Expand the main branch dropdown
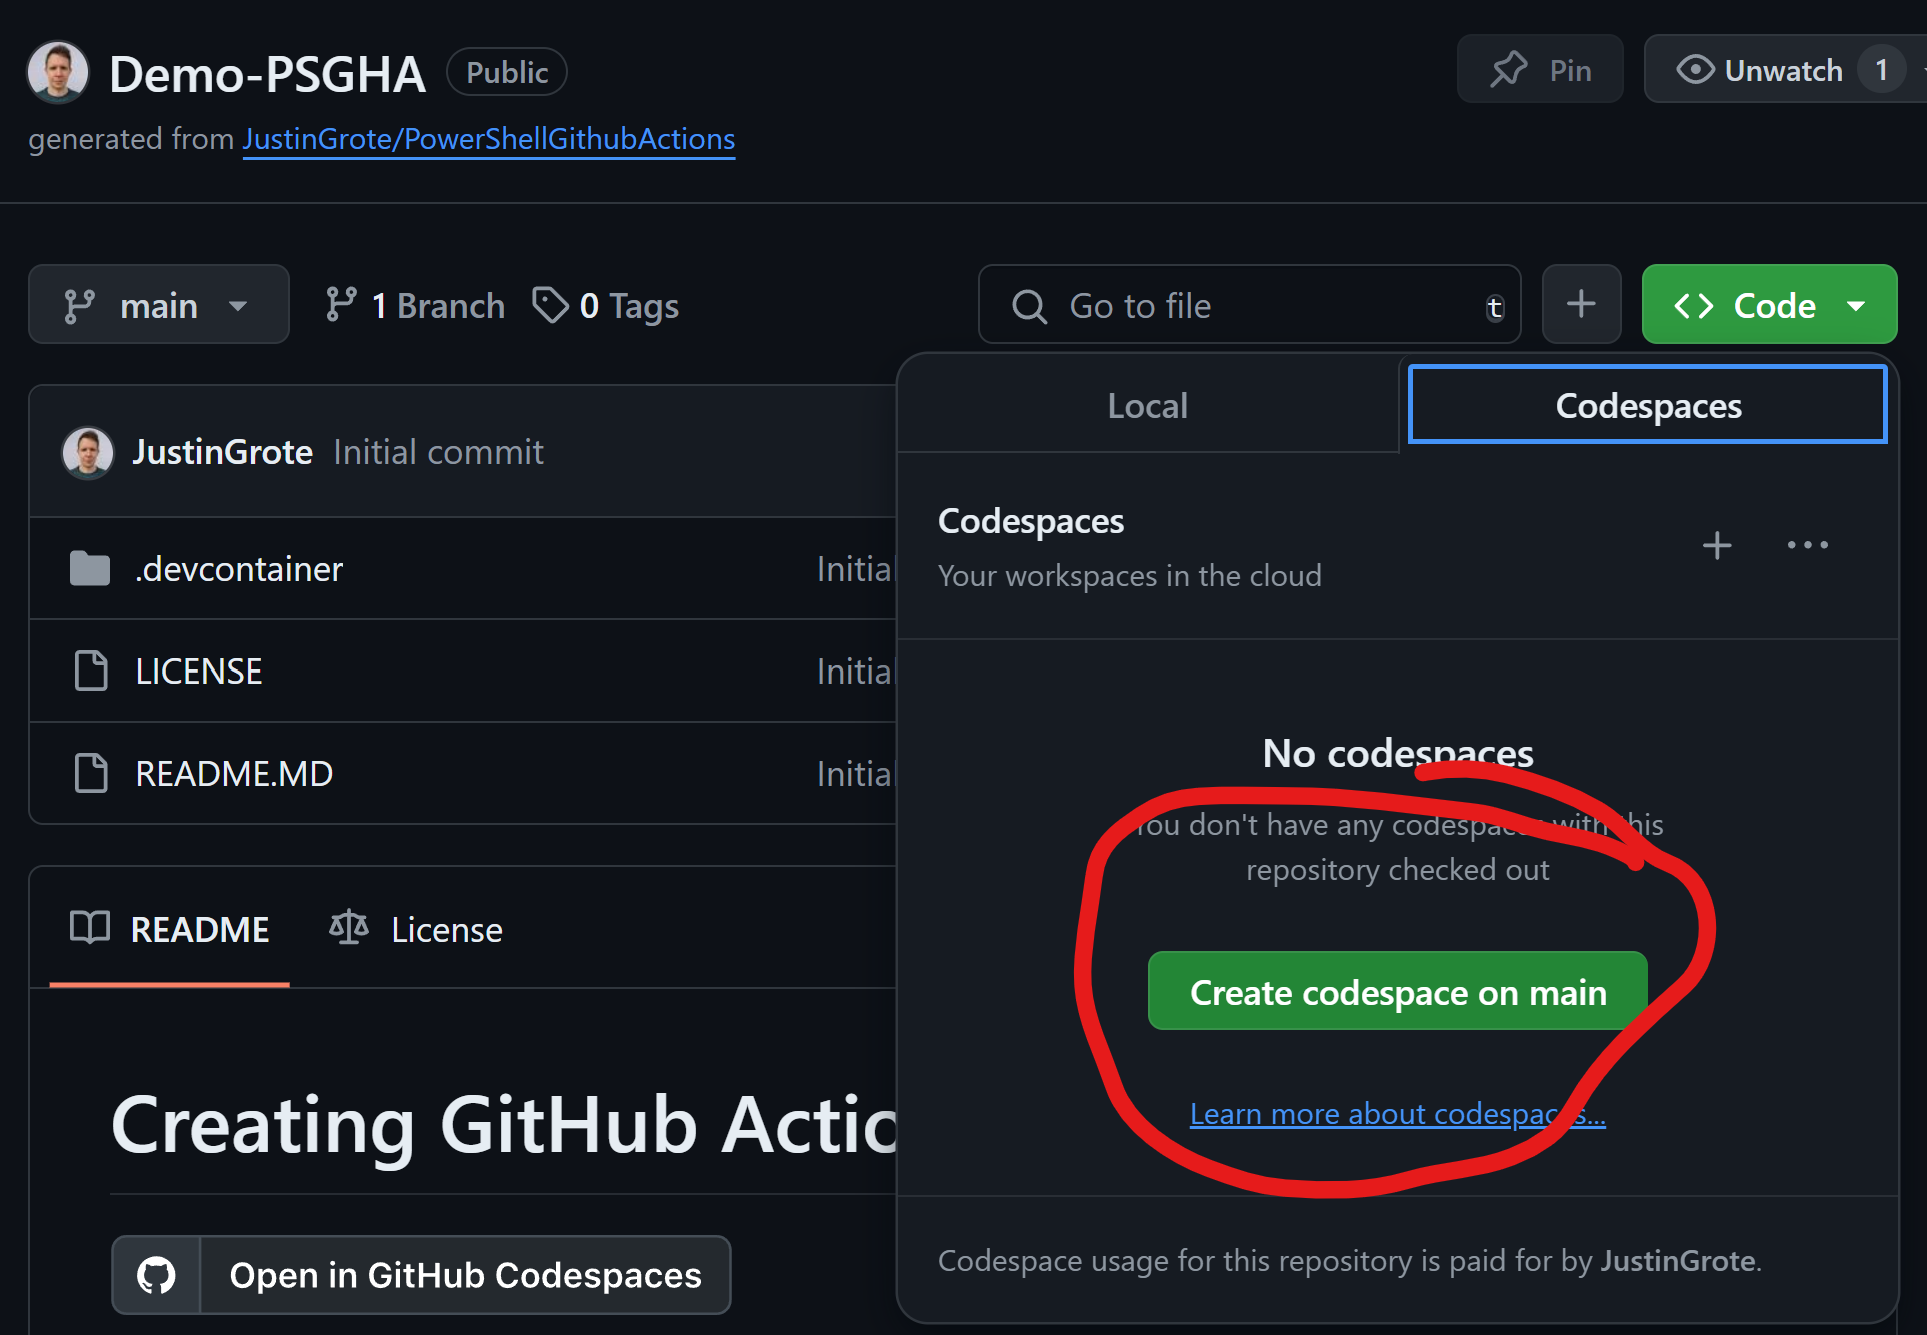This screenshot has width=1927, height=1335. coord(158,305)
